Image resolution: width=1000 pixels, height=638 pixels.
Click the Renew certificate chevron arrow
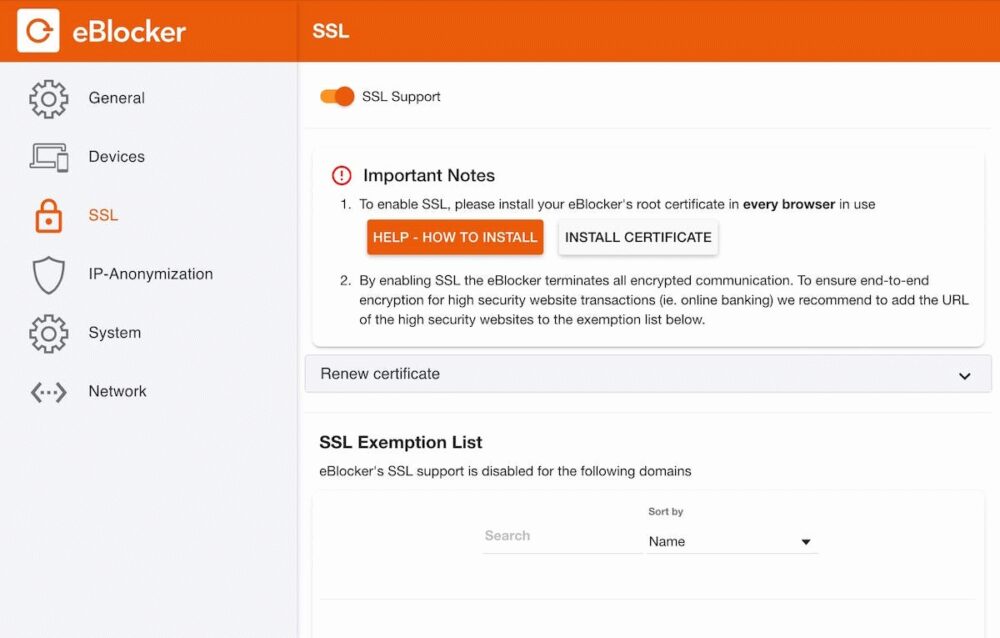[964, 376]
